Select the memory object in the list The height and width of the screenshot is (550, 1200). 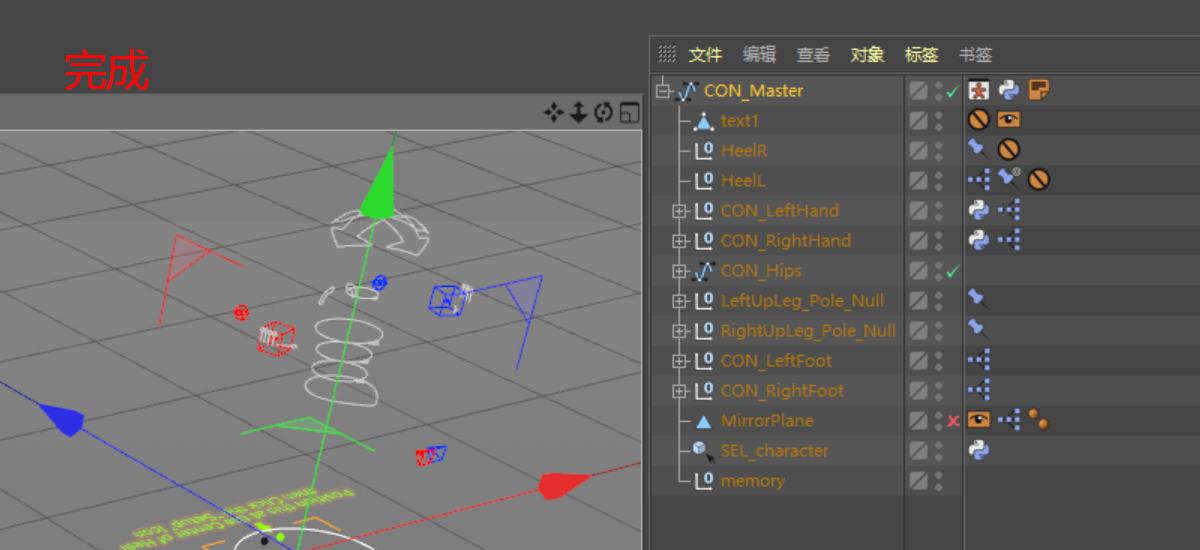click(x=752, y=481)
